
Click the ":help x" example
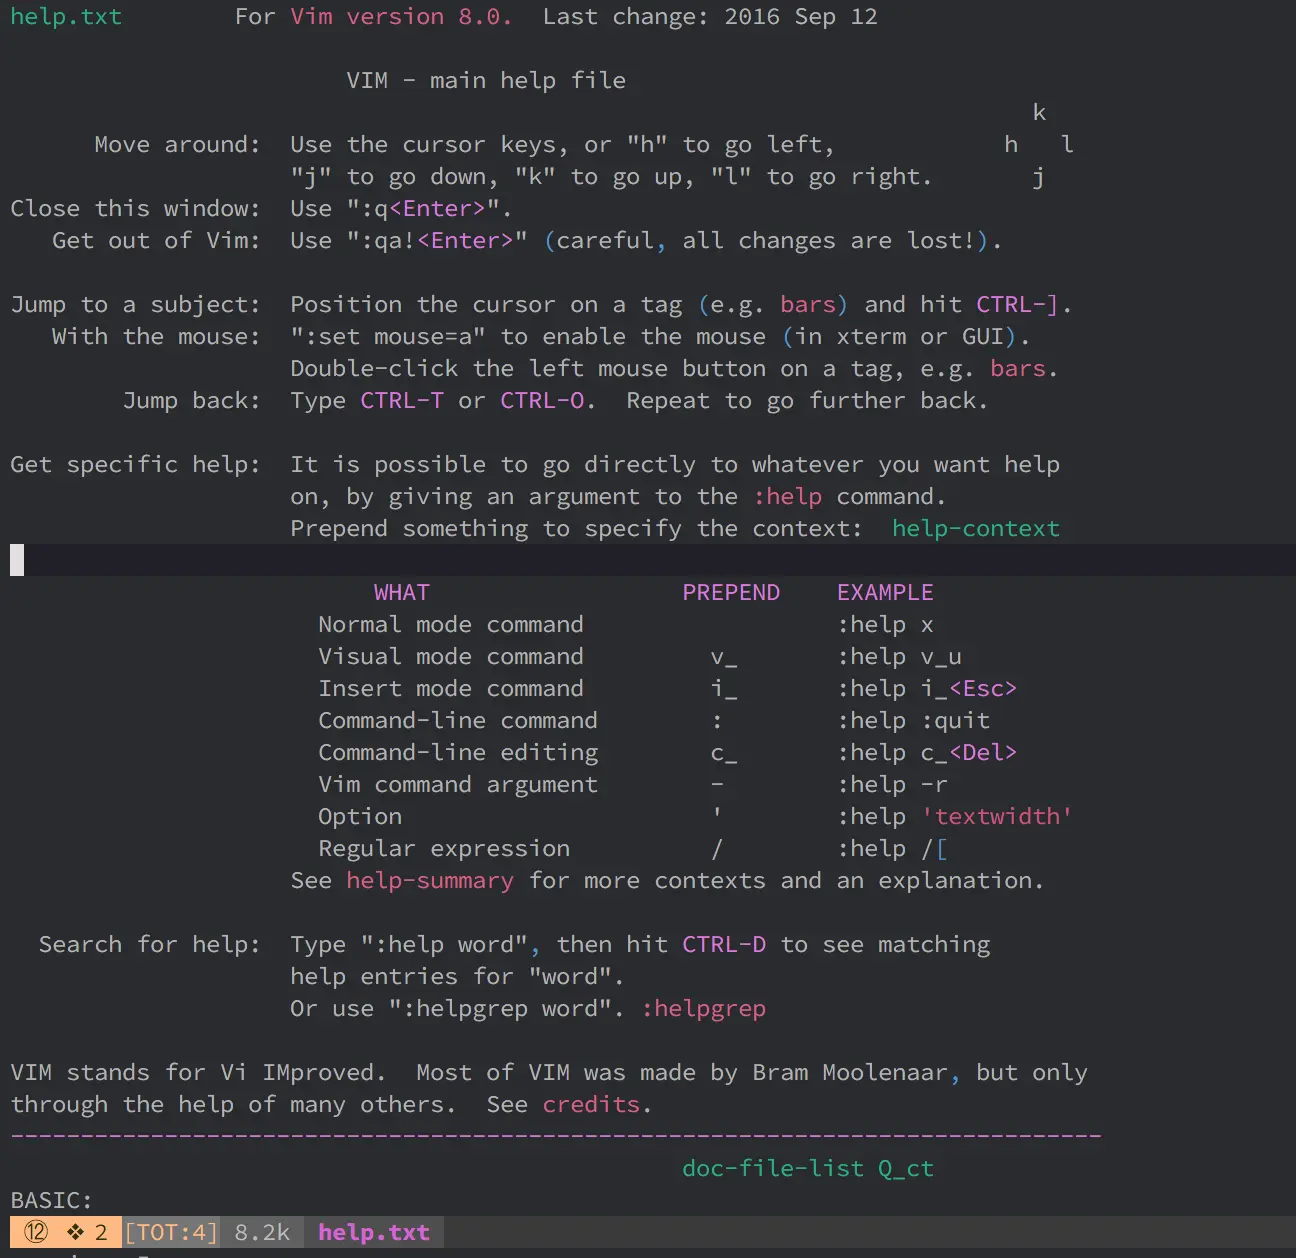[885, 625]
